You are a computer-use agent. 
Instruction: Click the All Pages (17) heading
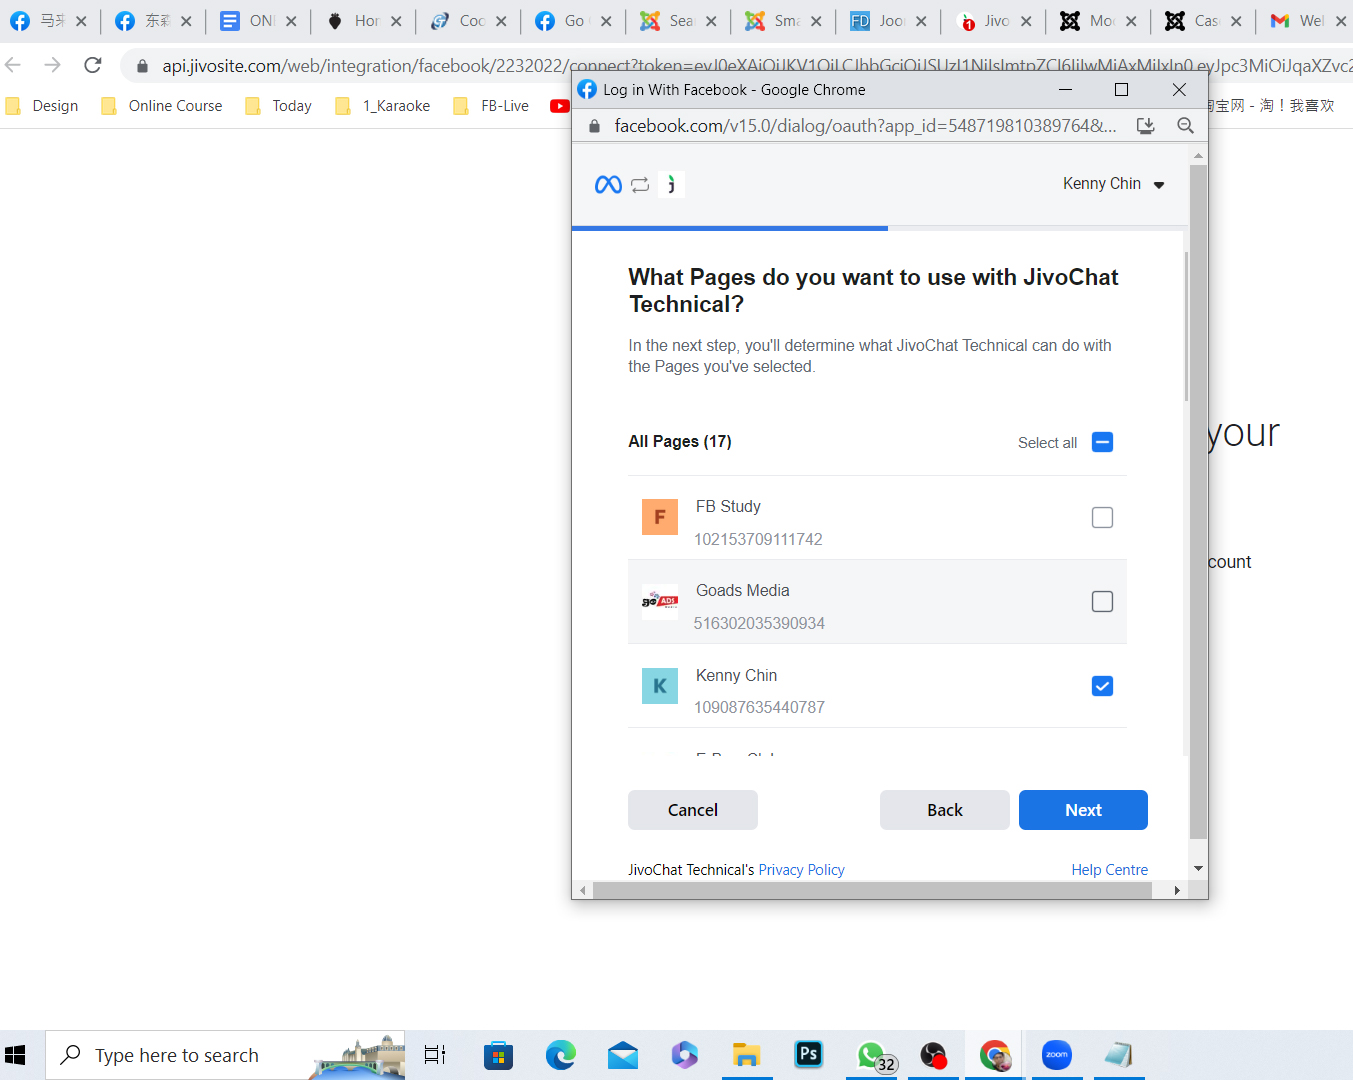click(680, 441)
